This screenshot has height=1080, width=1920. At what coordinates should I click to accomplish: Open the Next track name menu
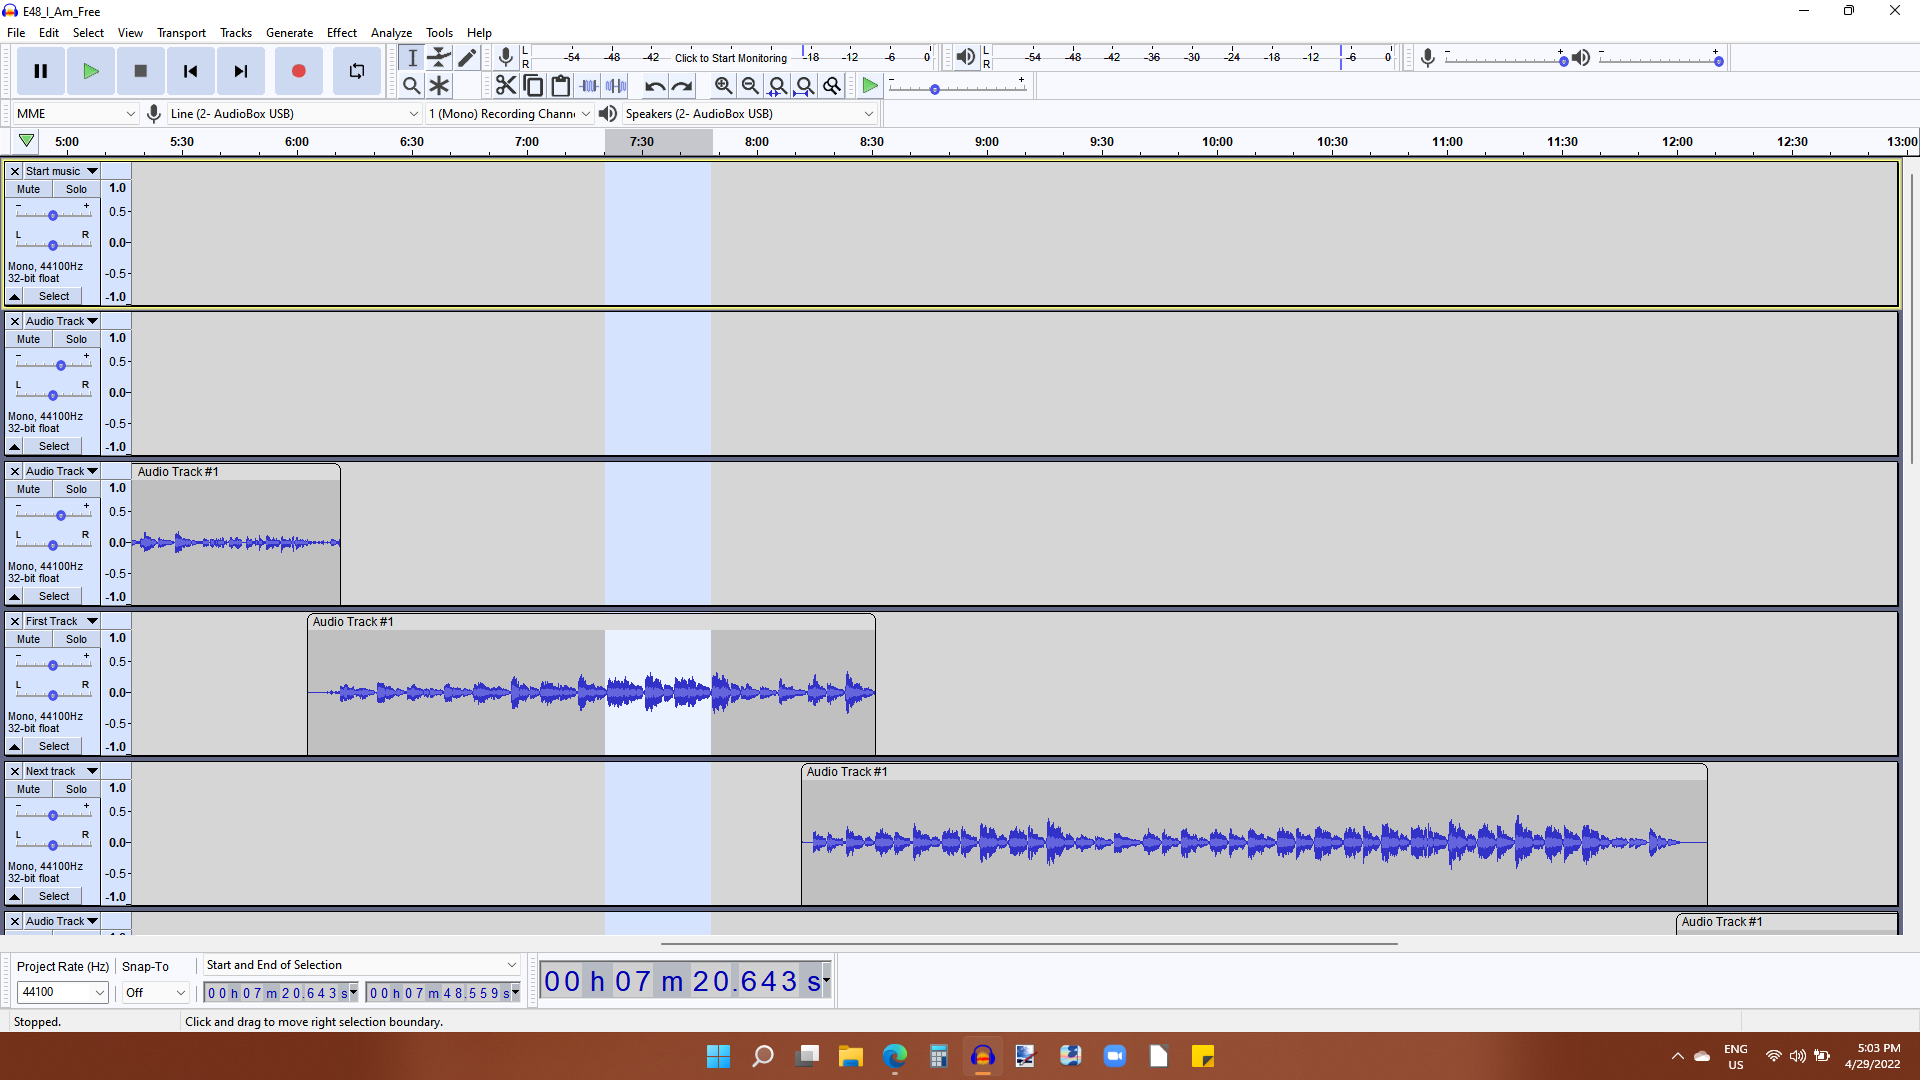[x=61, y=771]
